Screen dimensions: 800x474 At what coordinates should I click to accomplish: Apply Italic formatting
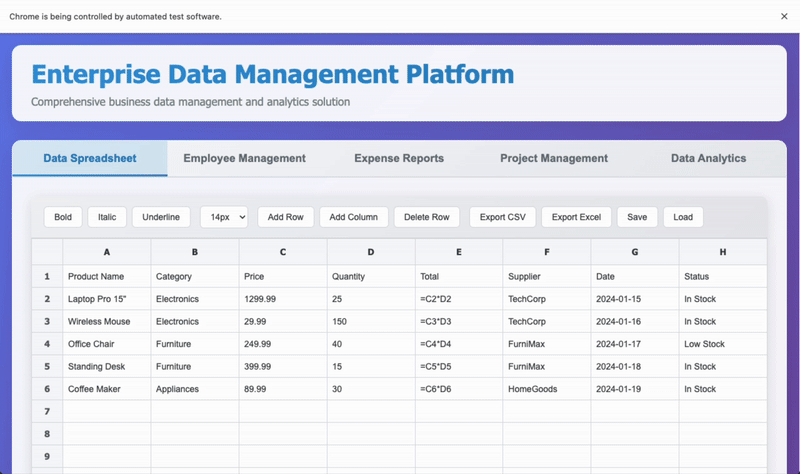tap(107, 217)
